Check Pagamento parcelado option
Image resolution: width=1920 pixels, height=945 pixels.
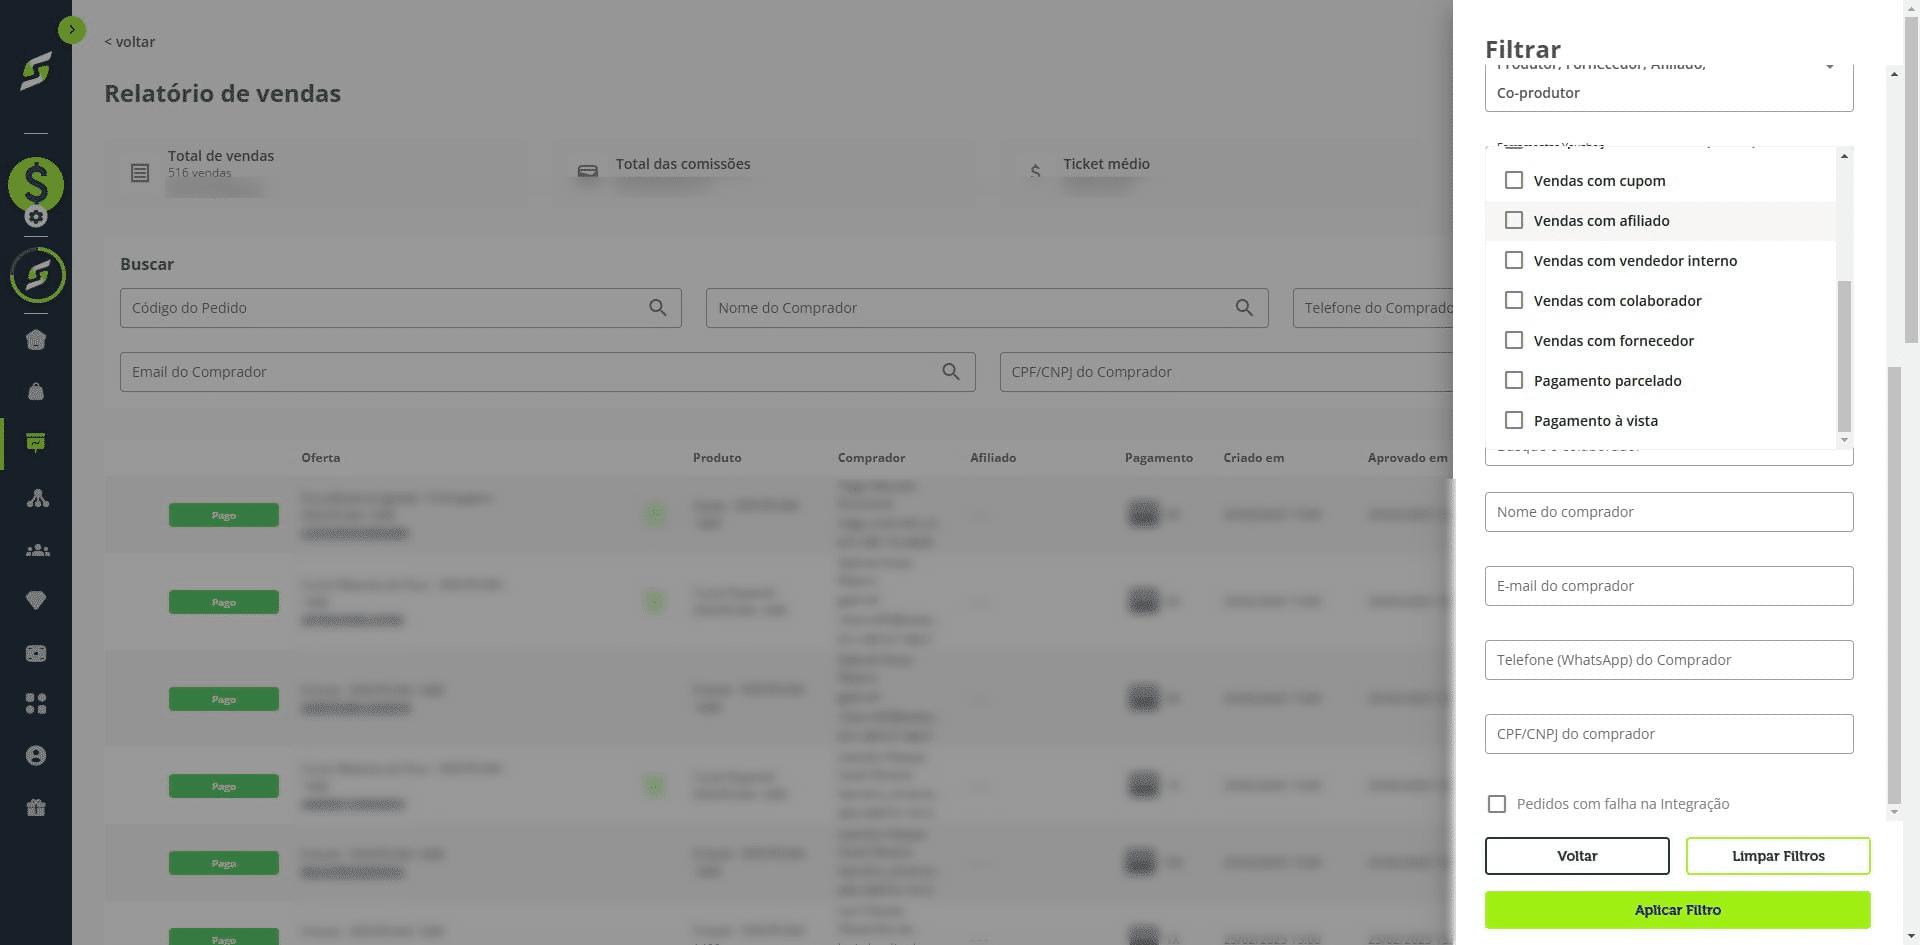(x=1514, y=380)
